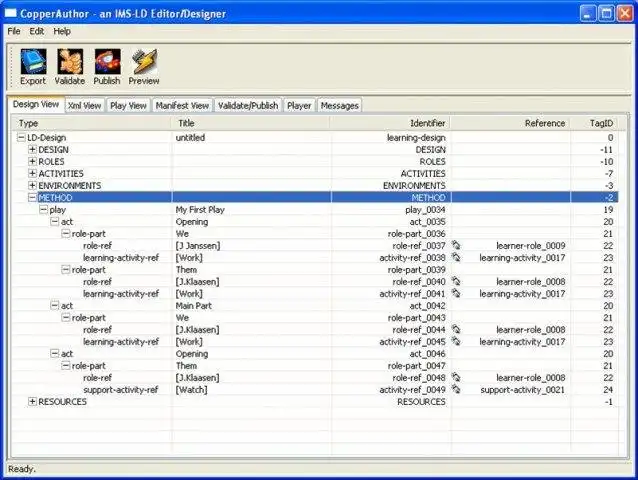Close the CopperAuthor window
638x480 pixels.
pos(625,13)
